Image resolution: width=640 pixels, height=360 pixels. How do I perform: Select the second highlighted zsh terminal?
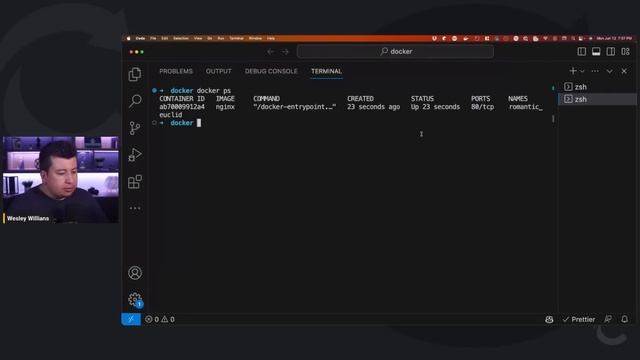point(597,99)
